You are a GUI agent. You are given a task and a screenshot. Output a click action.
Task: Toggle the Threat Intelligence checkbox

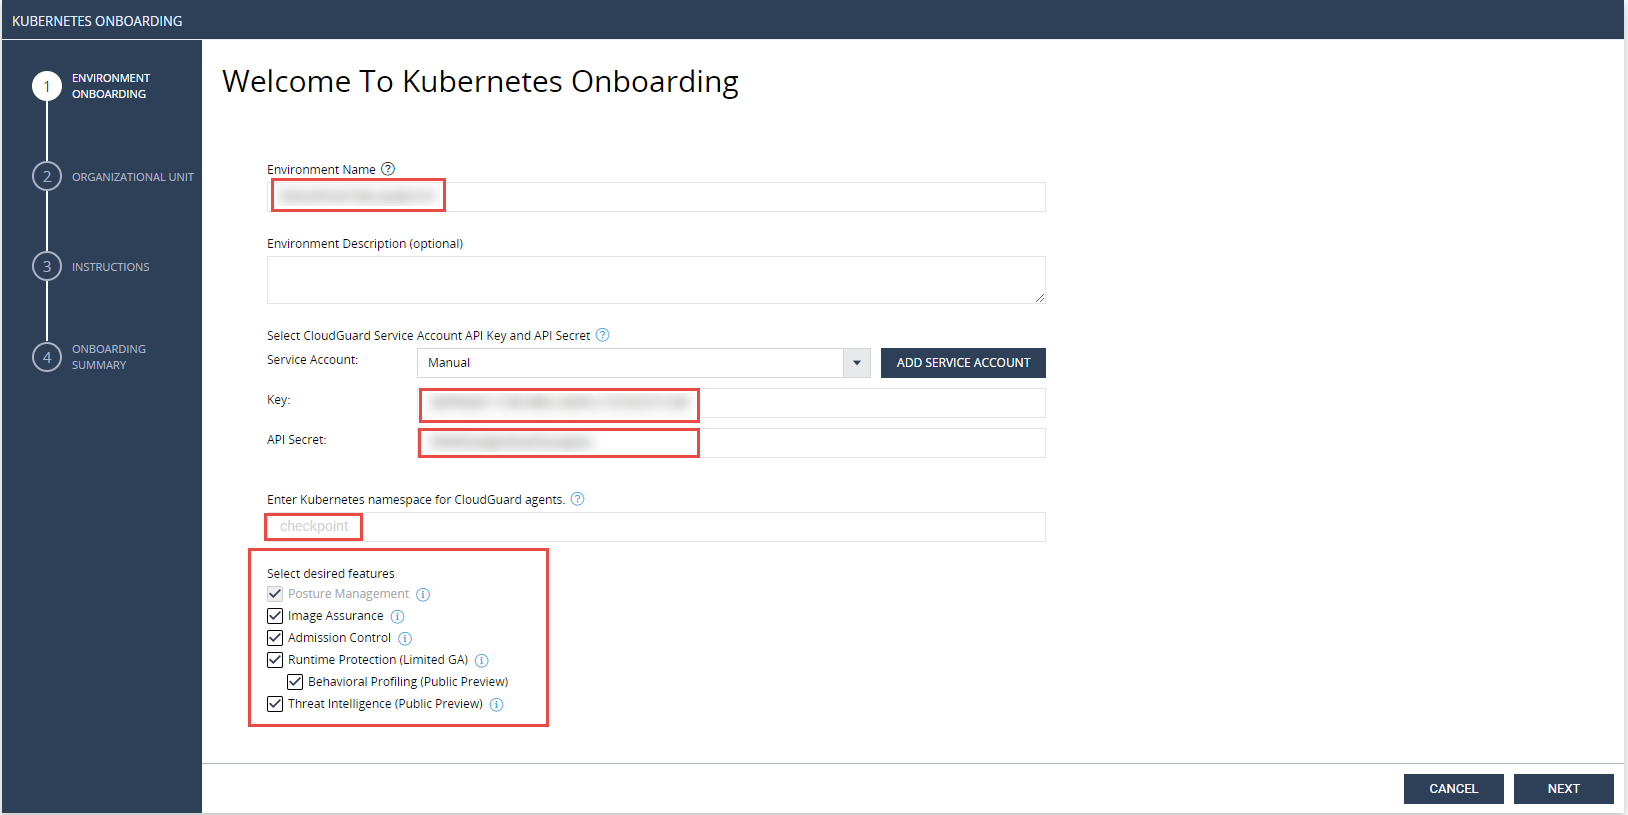(275, 704)
